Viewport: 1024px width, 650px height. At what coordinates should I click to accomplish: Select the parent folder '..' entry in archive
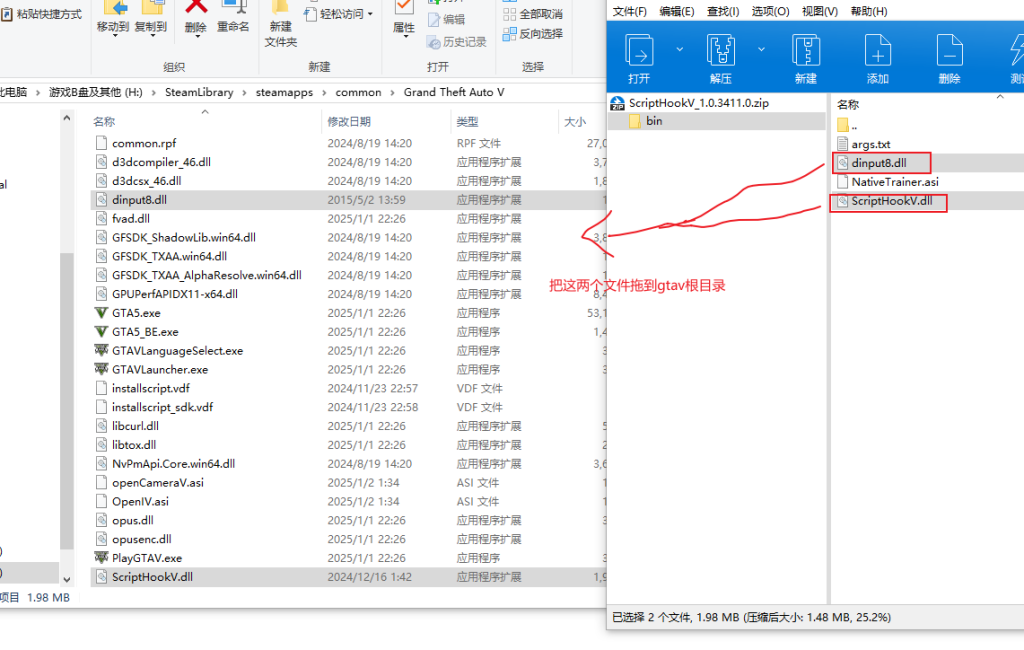point(846,125)
